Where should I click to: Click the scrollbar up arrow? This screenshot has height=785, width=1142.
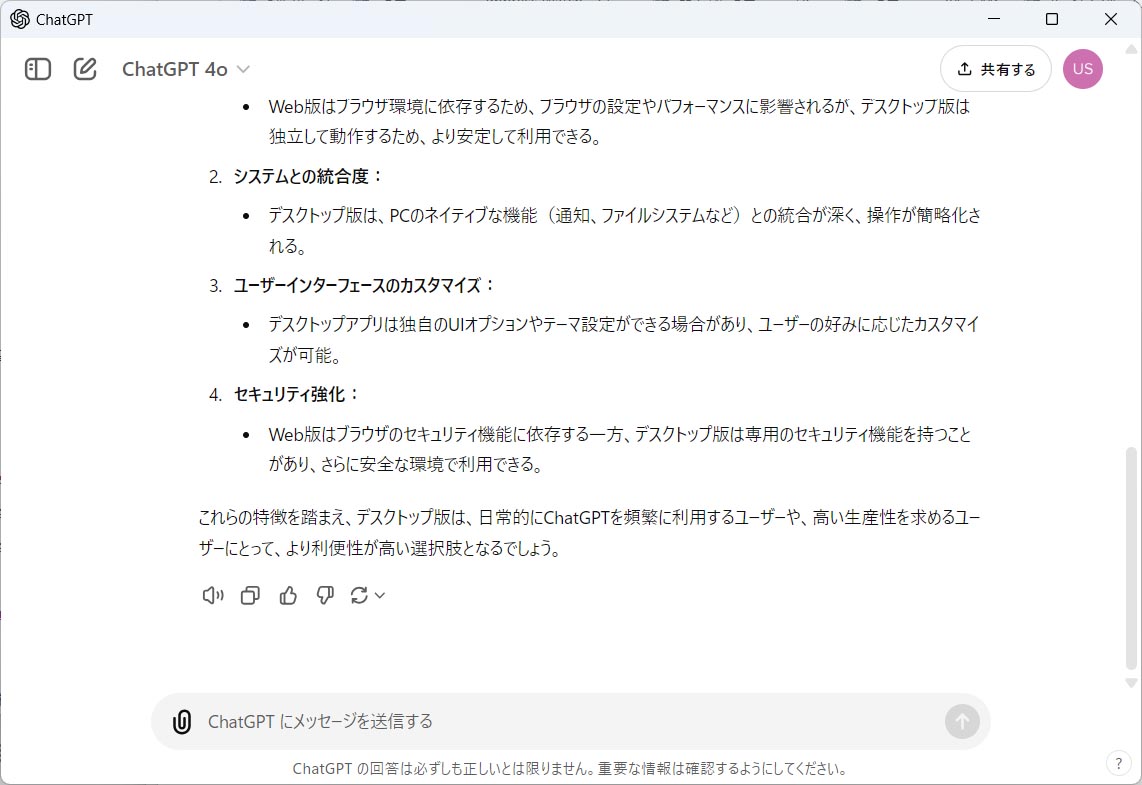[1131, 50]
